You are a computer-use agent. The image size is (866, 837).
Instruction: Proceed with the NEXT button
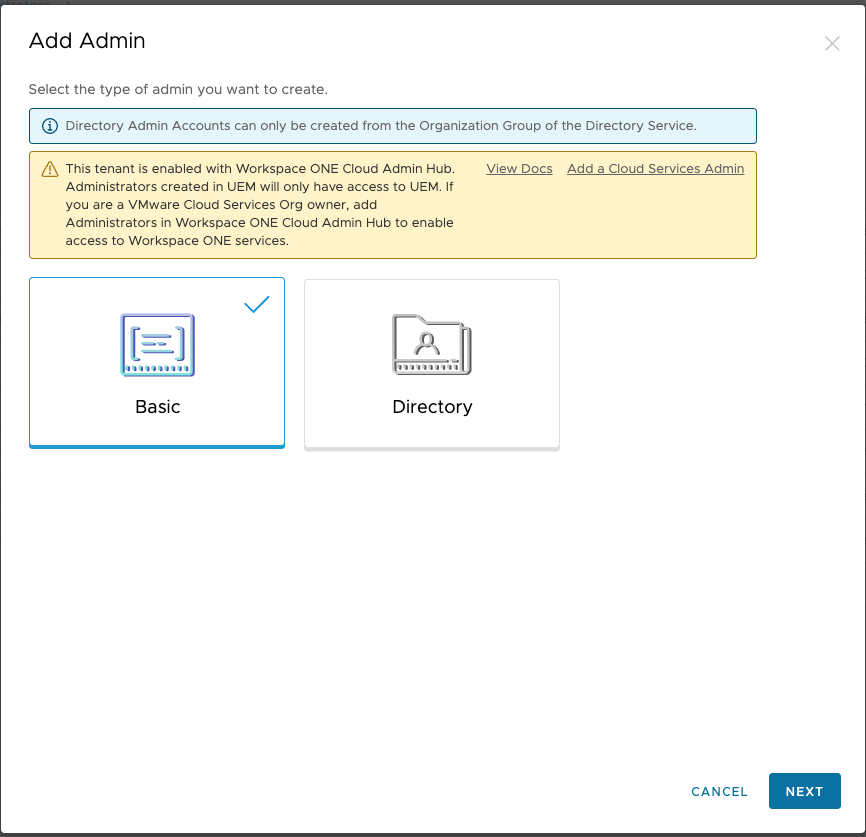point(804,791)
